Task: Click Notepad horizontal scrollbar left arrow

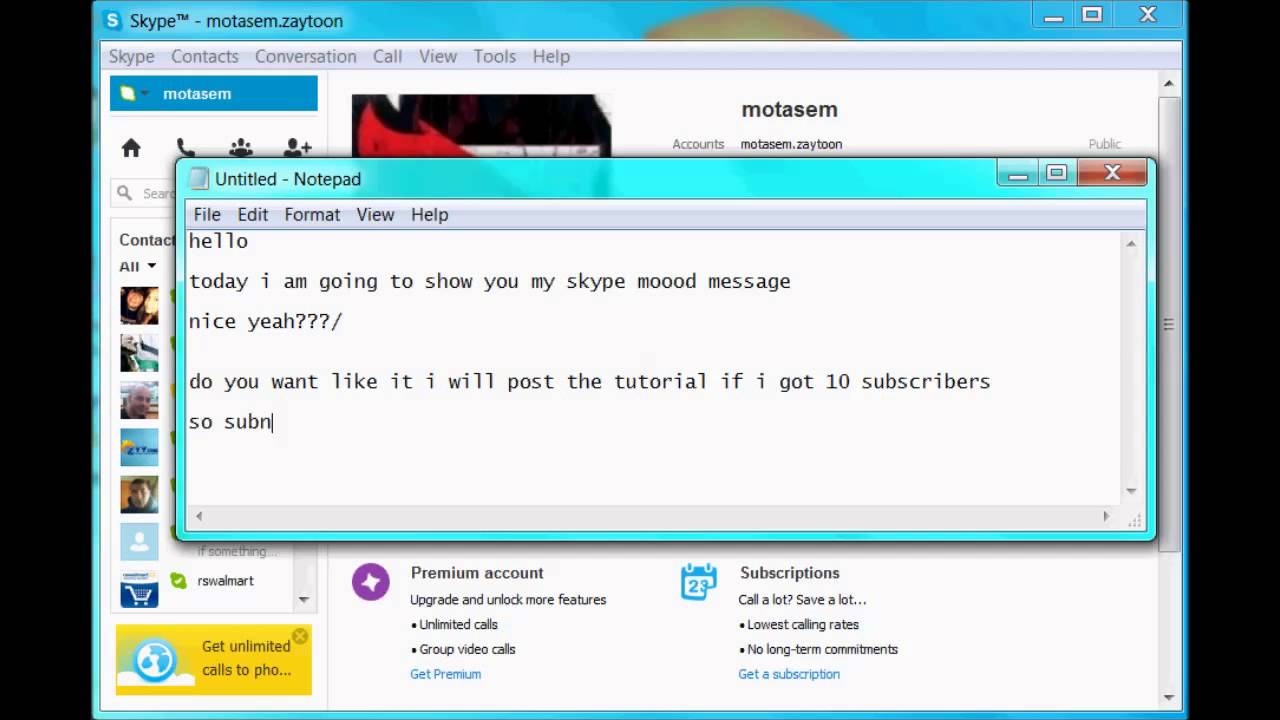Action: [x=199, y=516]
